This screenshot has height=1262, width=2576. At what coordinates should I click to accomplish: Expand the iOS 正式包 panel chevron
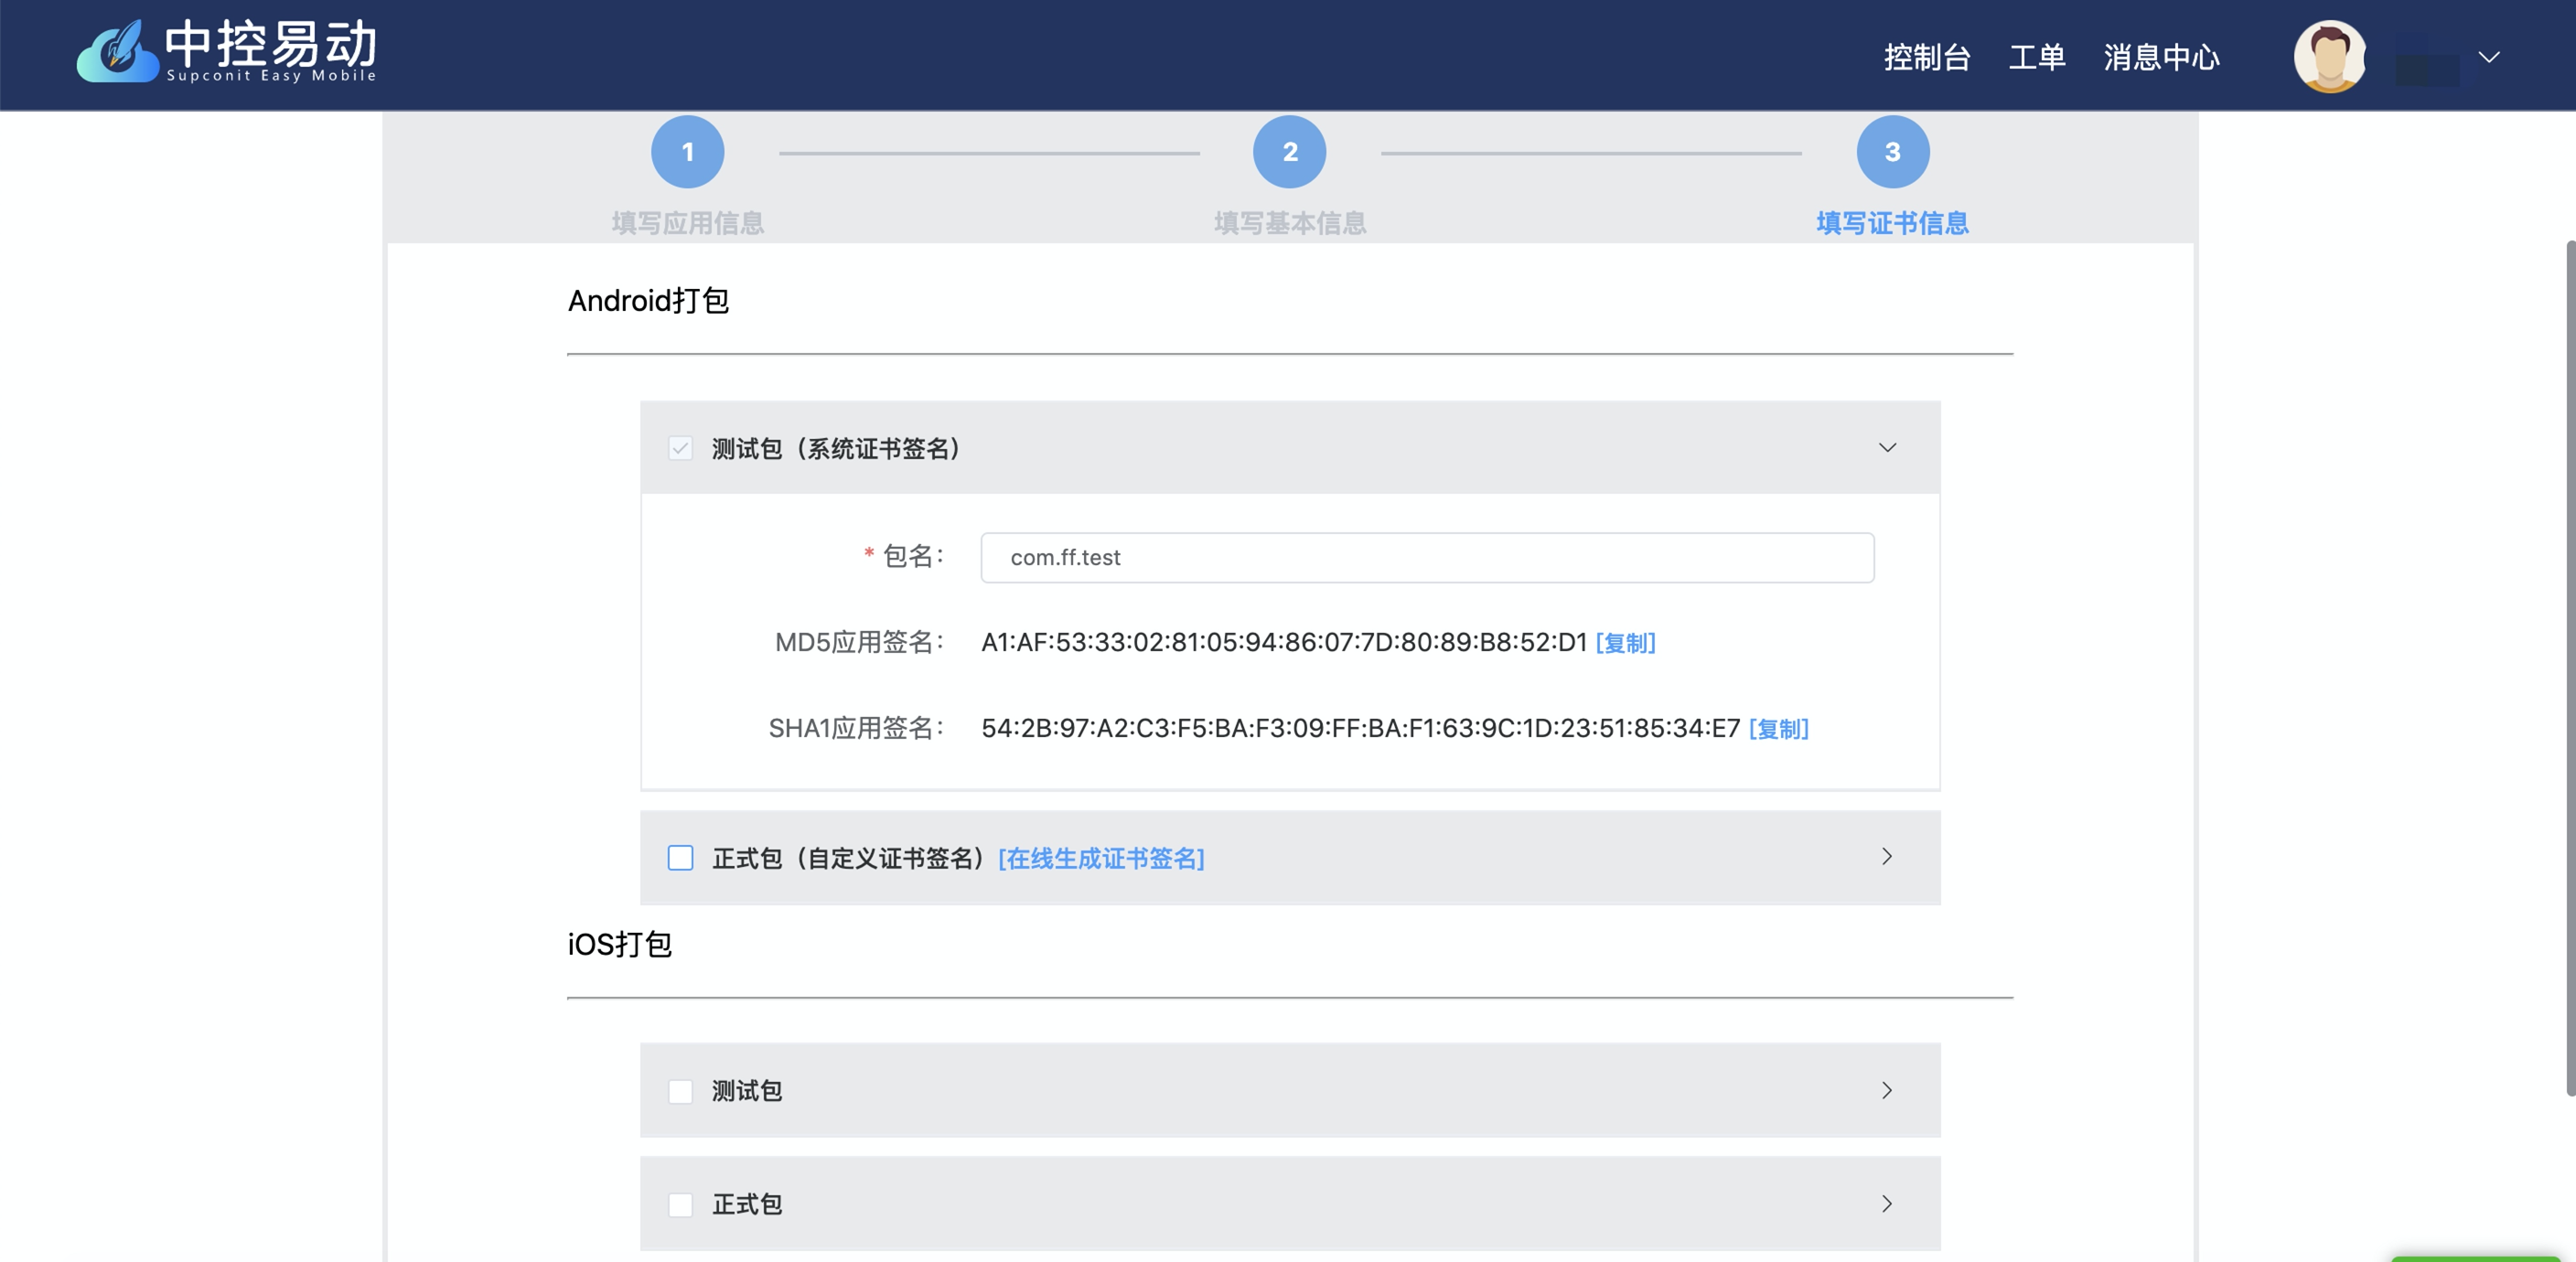(x=1887, y=1204)
